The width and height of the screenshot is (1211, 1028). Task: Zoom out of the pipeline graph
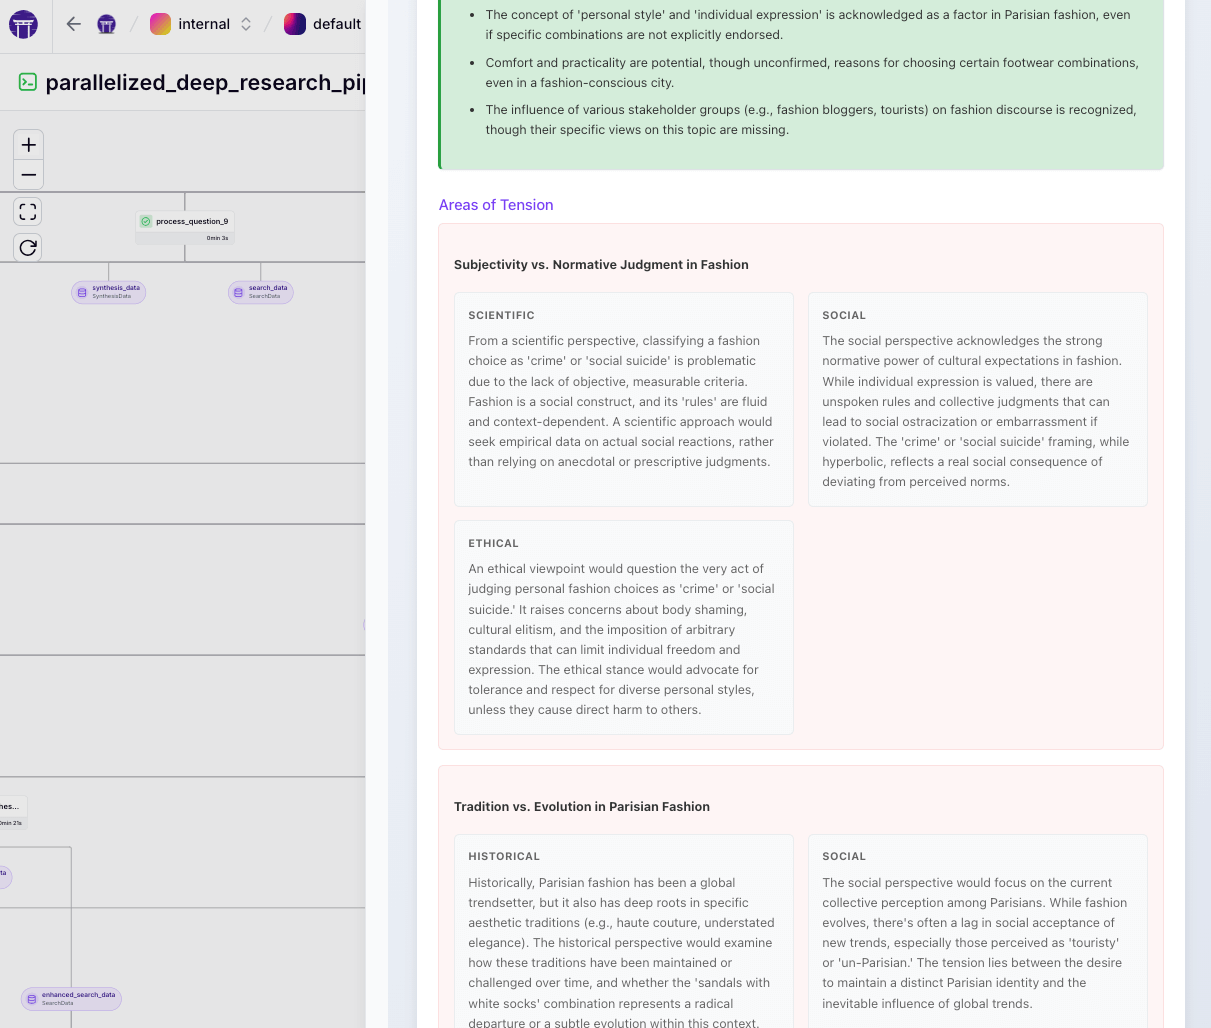[28, 175]
